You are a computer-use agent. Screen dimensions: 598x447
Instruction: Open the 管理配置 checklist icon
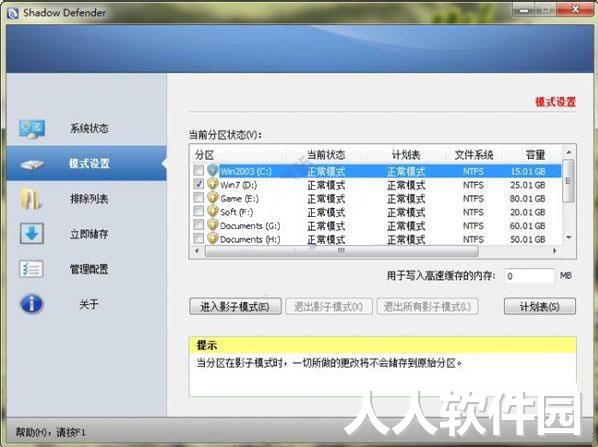[31, 269]
